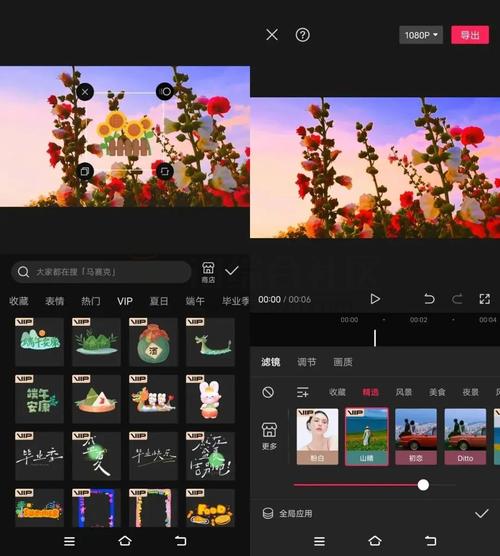
Task: Switch to the 画质 quality tab
Action: click(343, 362)
